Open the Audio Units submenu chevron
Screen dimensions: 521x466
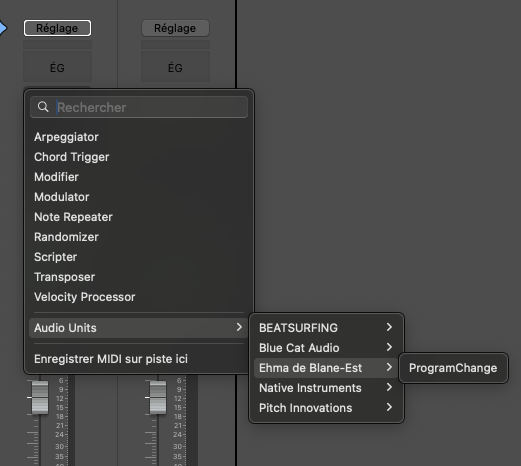pyautogui.click(x=239, y=327)
